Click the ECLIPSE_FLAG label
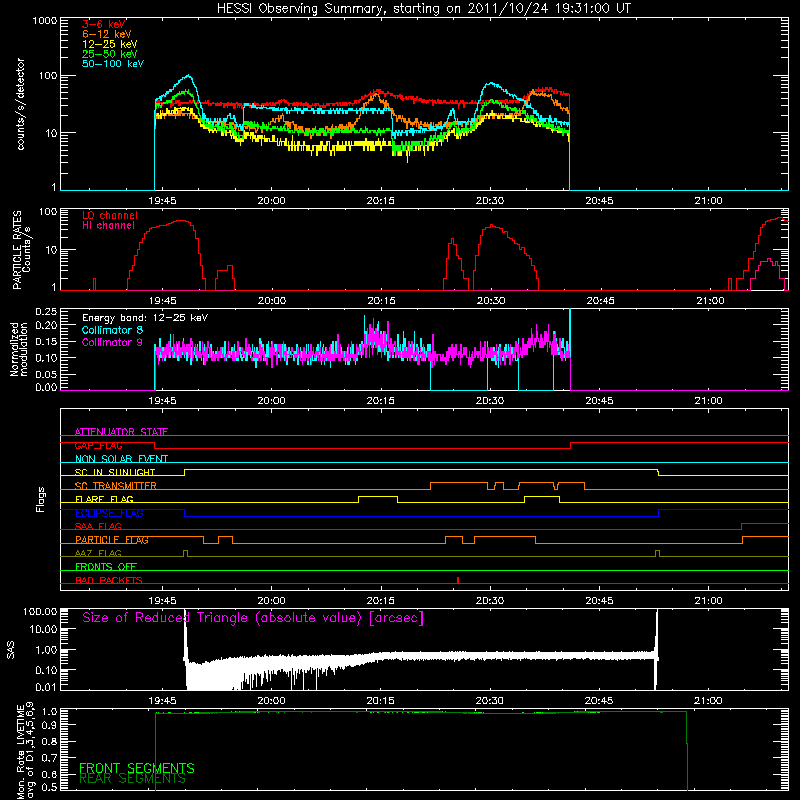 [109, 513]
